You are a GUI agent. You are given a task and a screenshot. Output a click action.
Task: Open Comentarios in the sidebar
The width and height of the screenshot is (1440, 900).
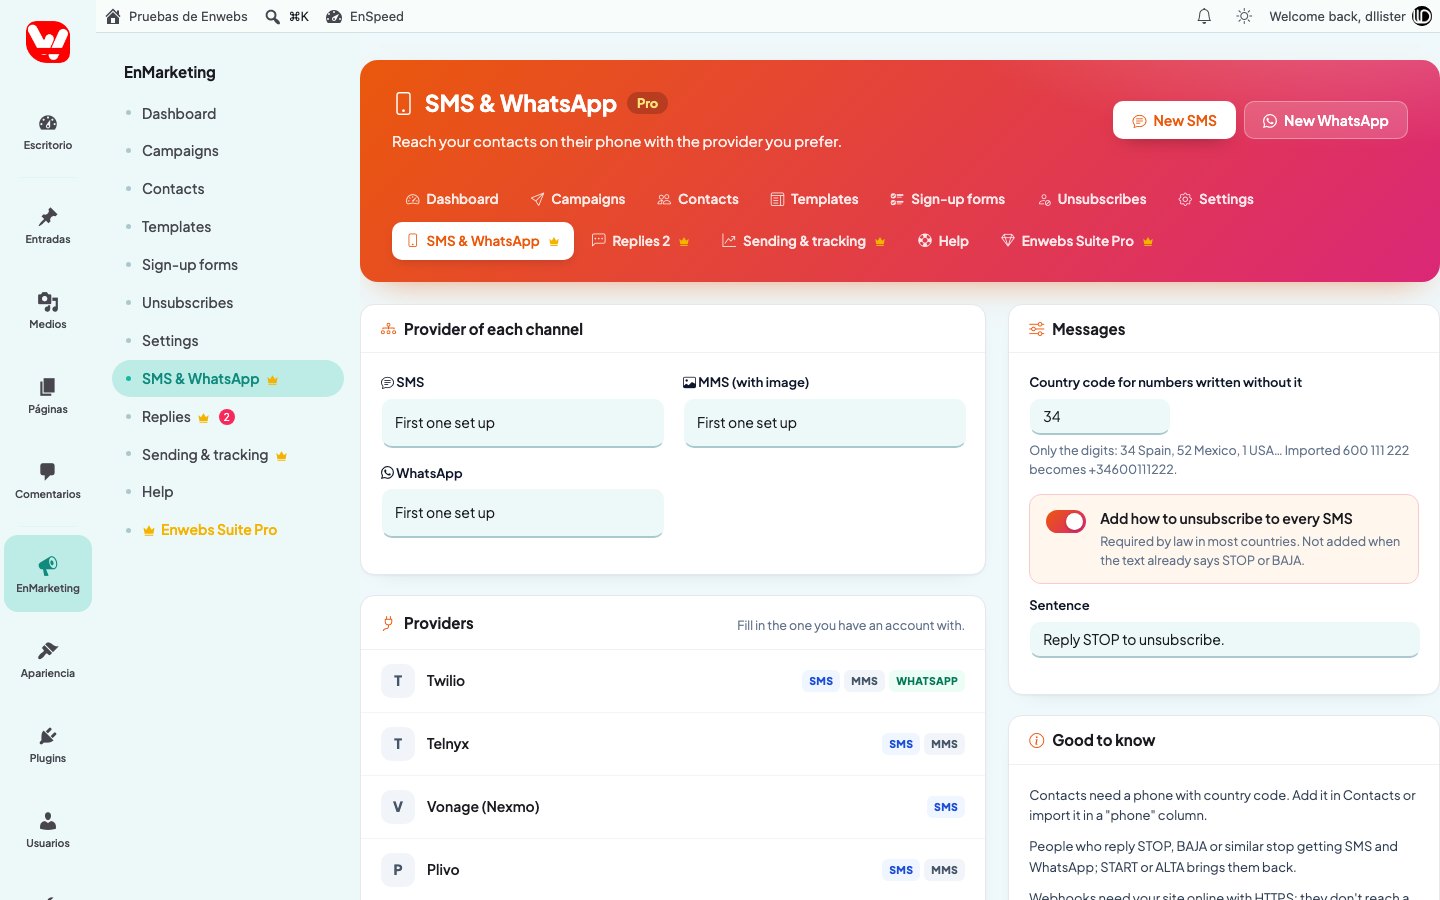point(48,481)
